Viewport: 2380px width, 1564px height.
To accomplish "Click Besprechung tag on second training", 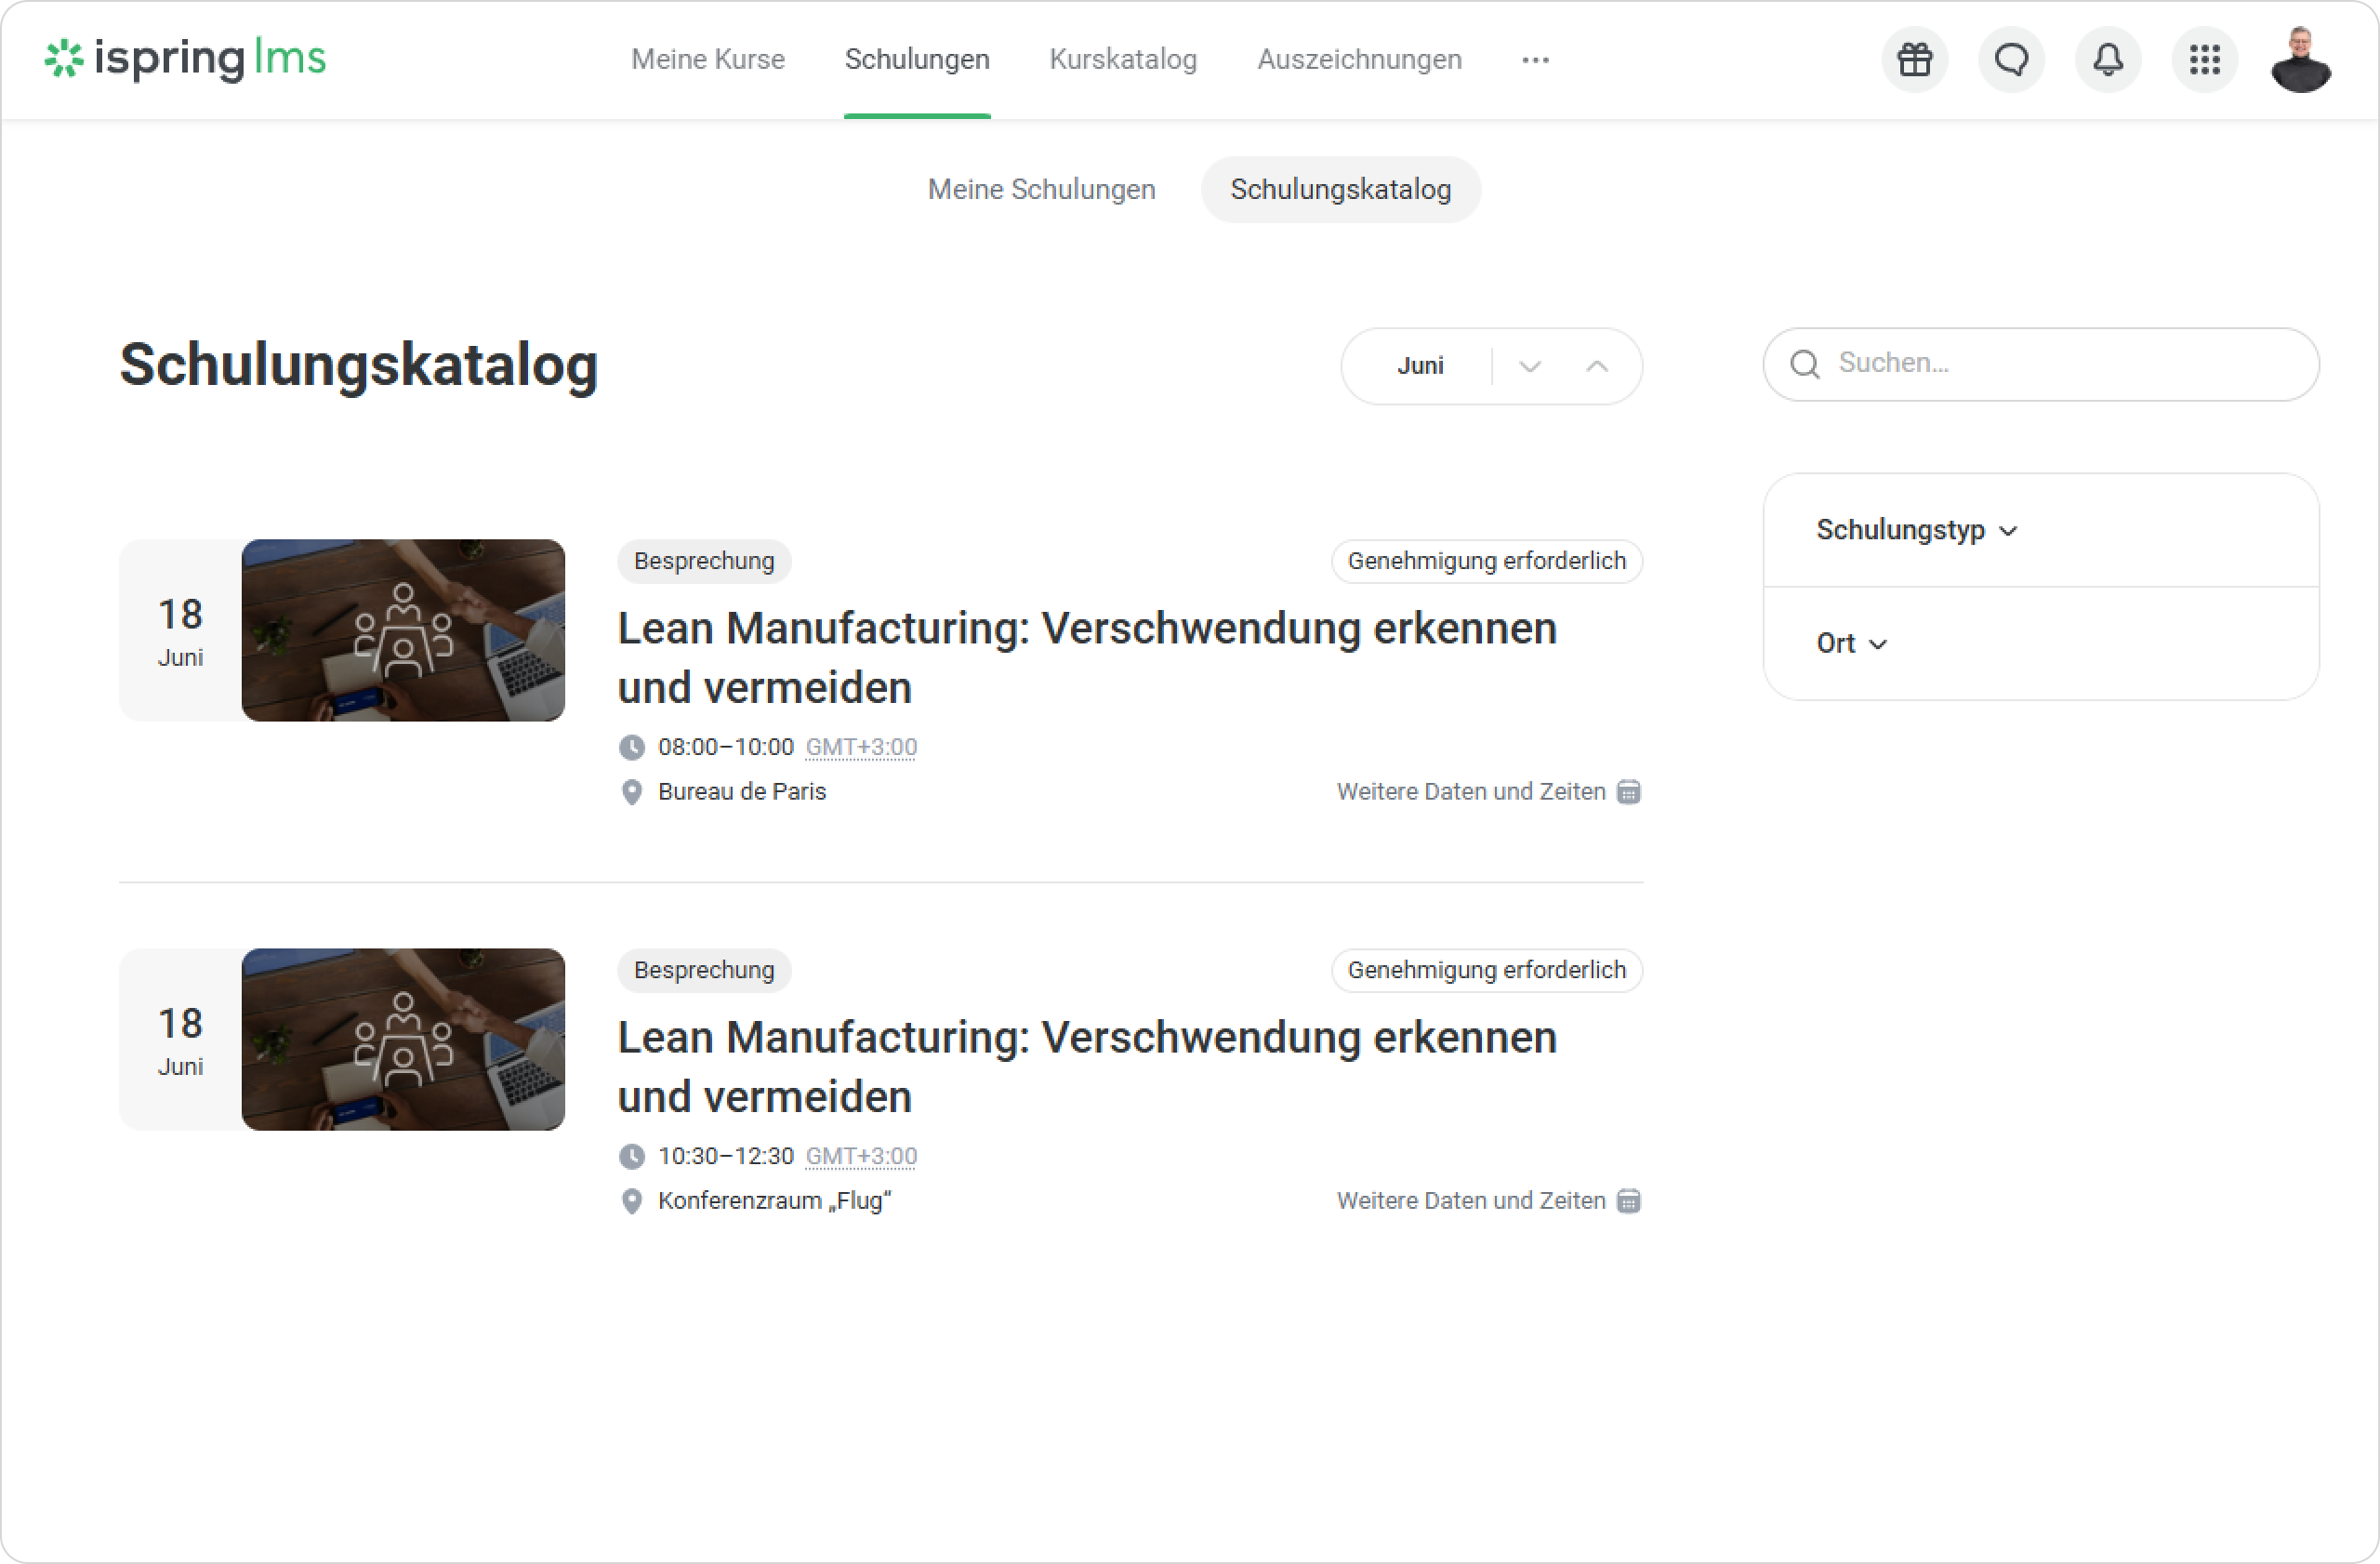I will coord(704,970).
